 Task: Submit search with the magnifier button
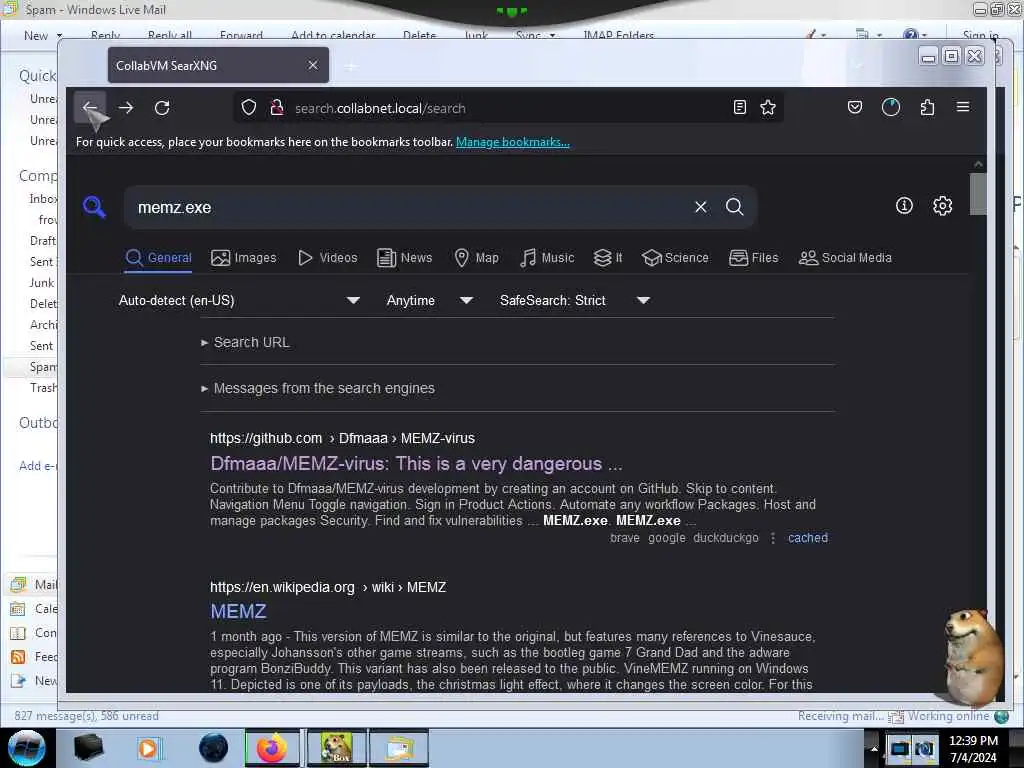tap(735, 207)
